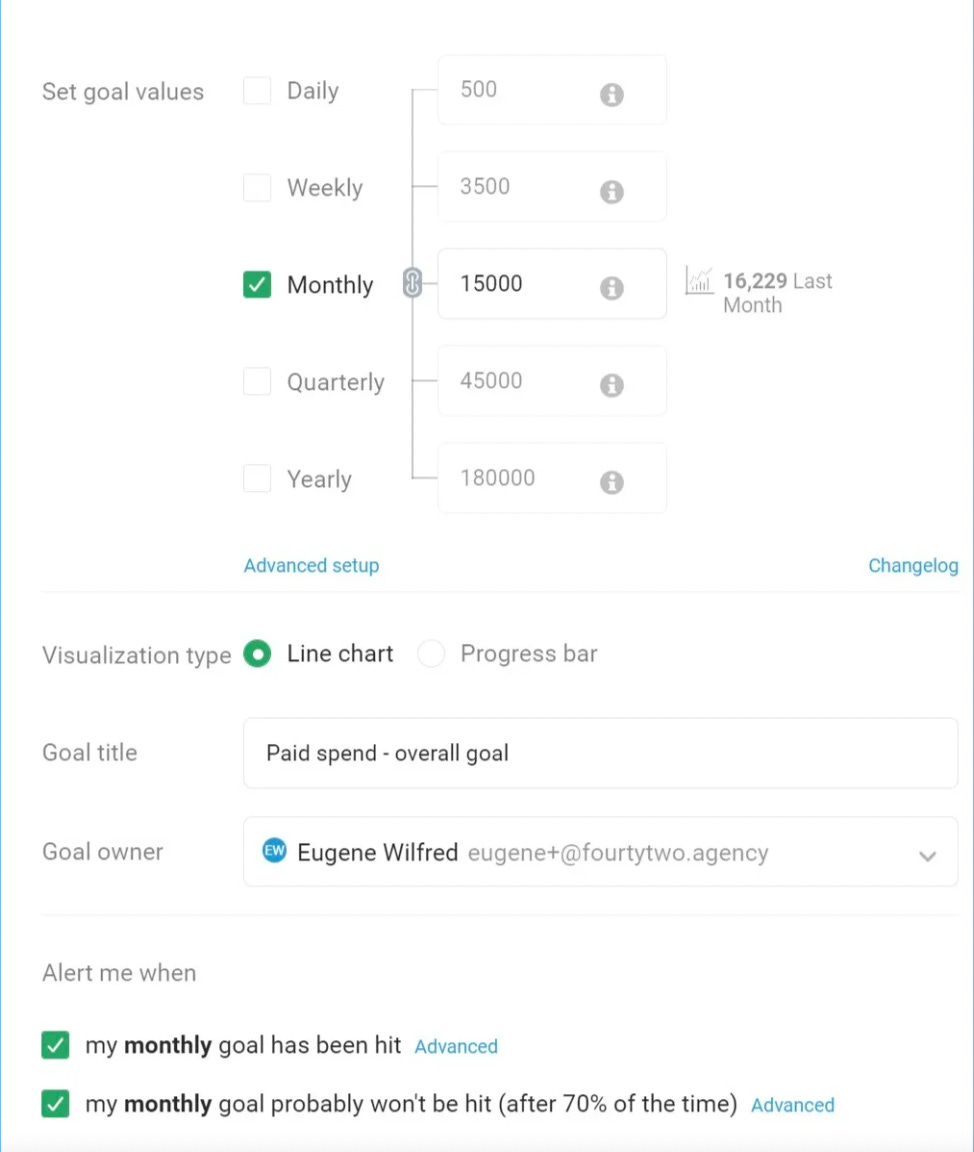Click the Goal title field showing Paid spend

[600, 752]
